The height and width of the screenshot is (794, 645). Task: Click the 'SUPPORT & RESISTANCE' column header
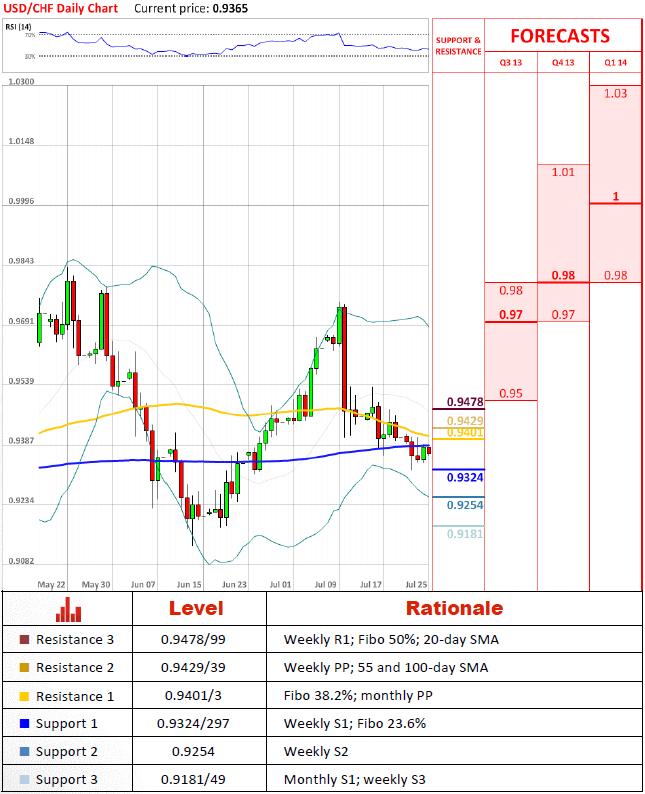pos(459,46)
